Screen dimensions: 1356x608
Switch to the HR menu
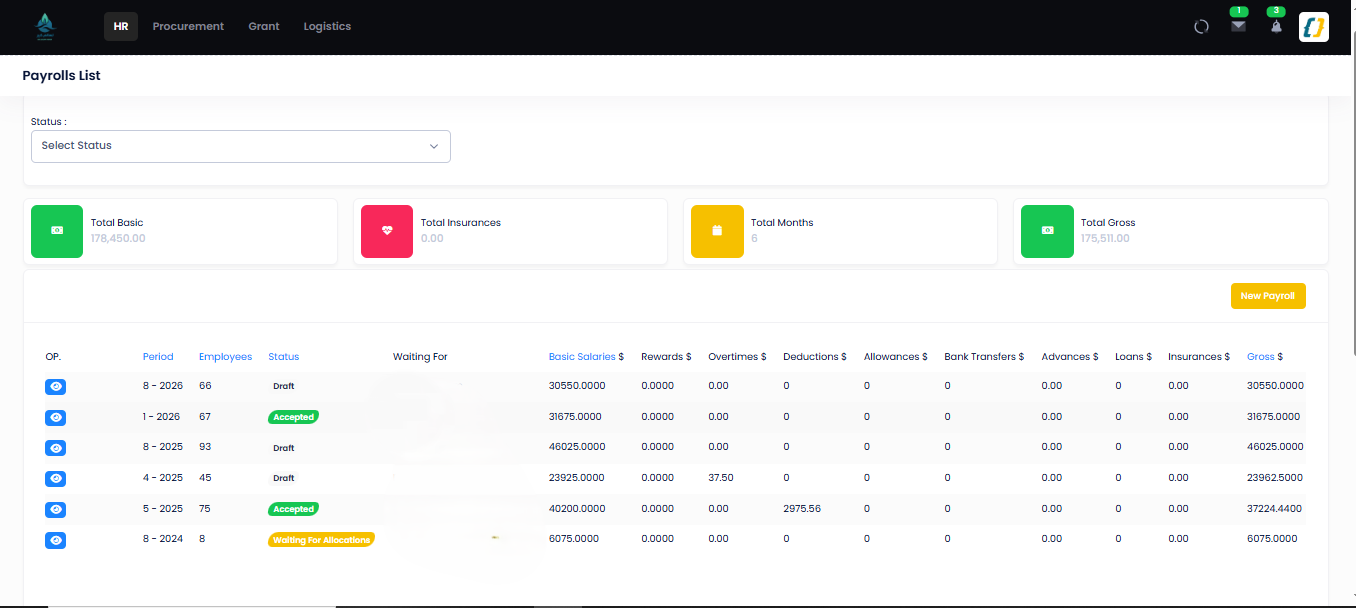coord(121,26)
